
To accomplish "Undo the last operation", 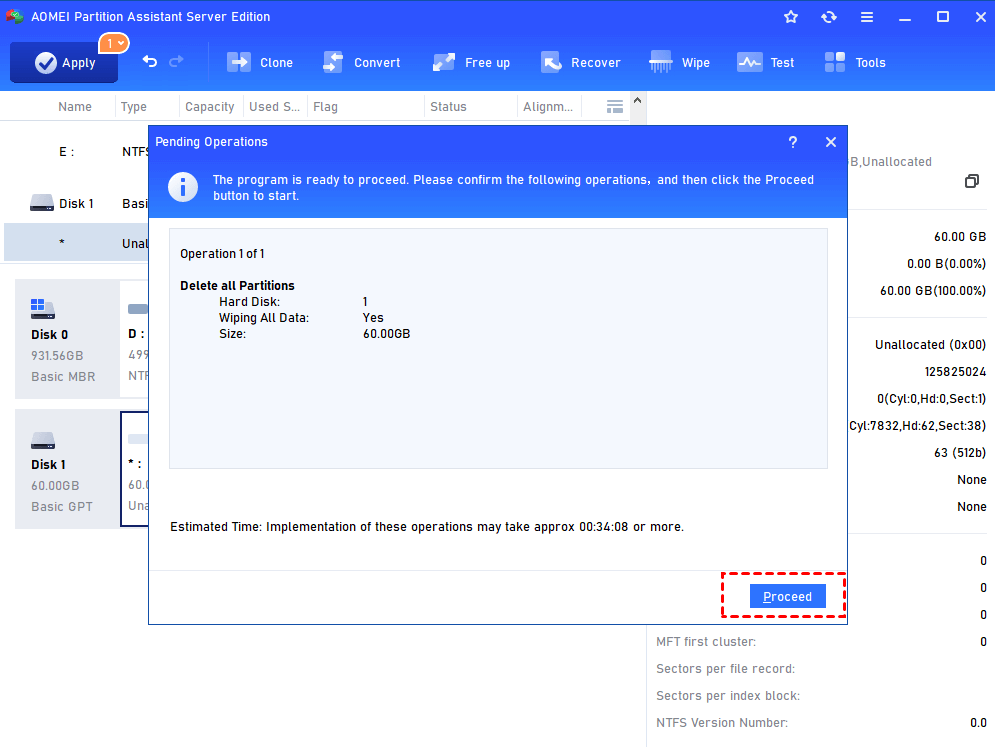I will [x=150, y=61].
